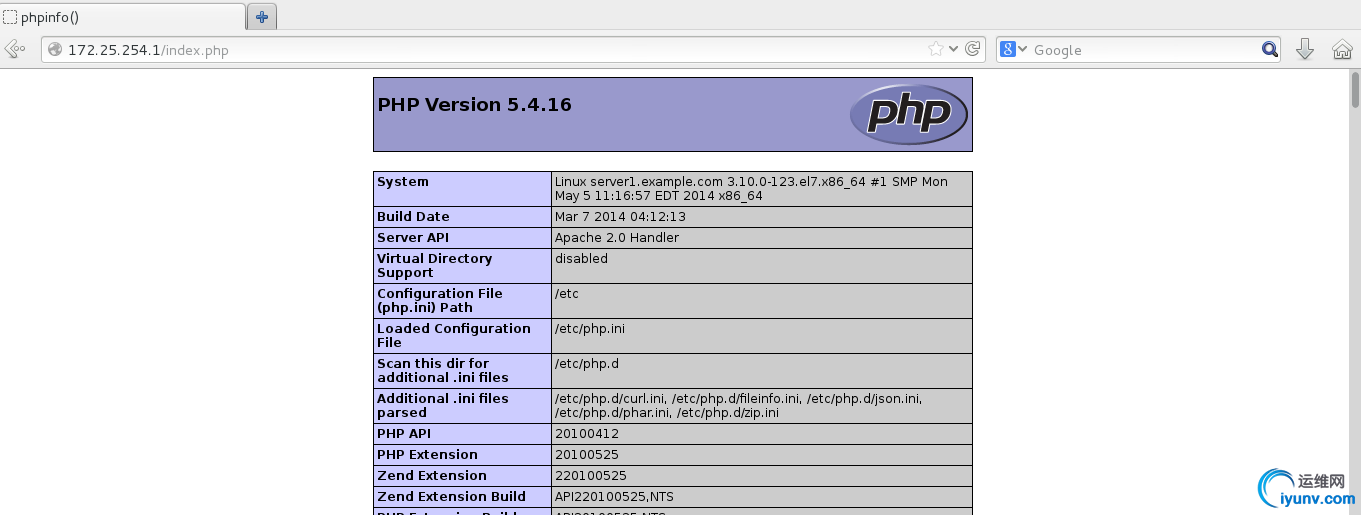This screenshot has height=515, width=1361.
Task: Click the System row label
Action: tap(403, 182)
